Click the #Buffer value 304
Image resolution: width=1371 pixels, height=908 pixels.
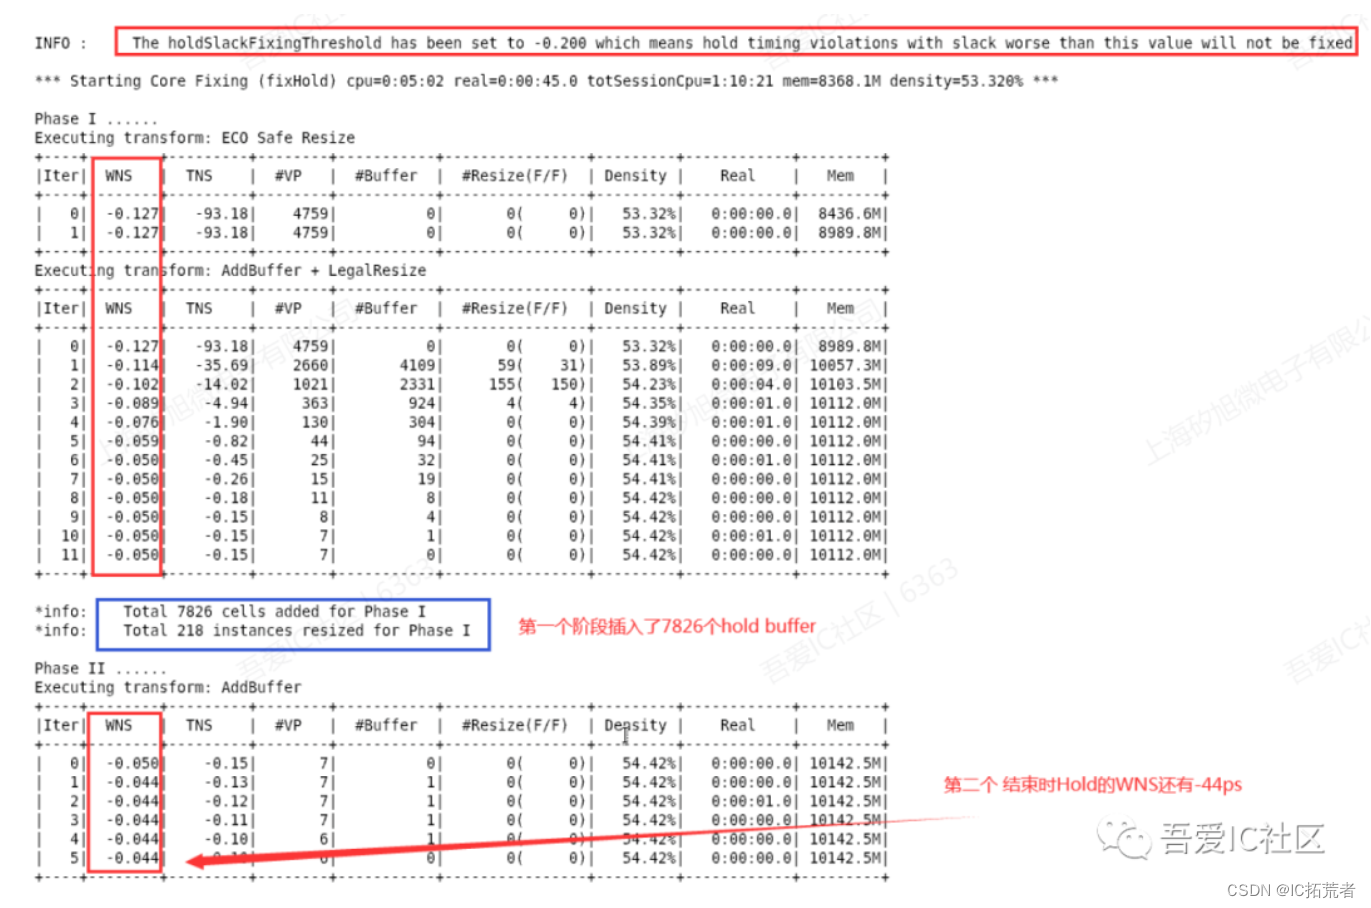(423, 423)
